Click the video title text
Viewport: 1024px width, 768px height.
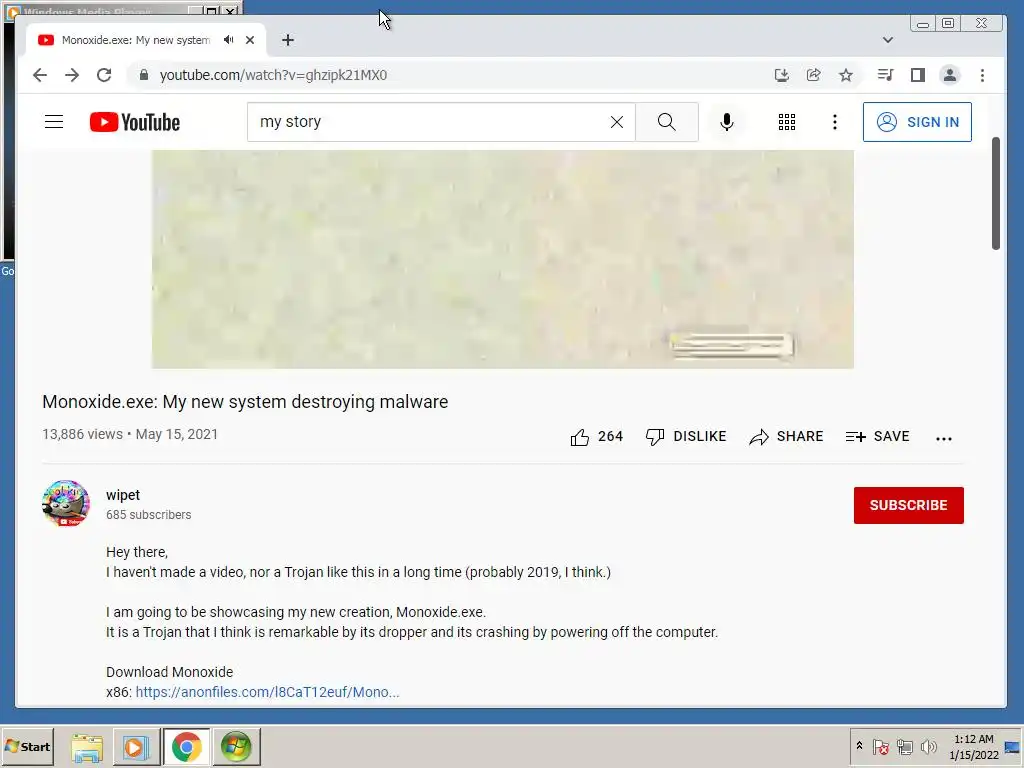245,402
